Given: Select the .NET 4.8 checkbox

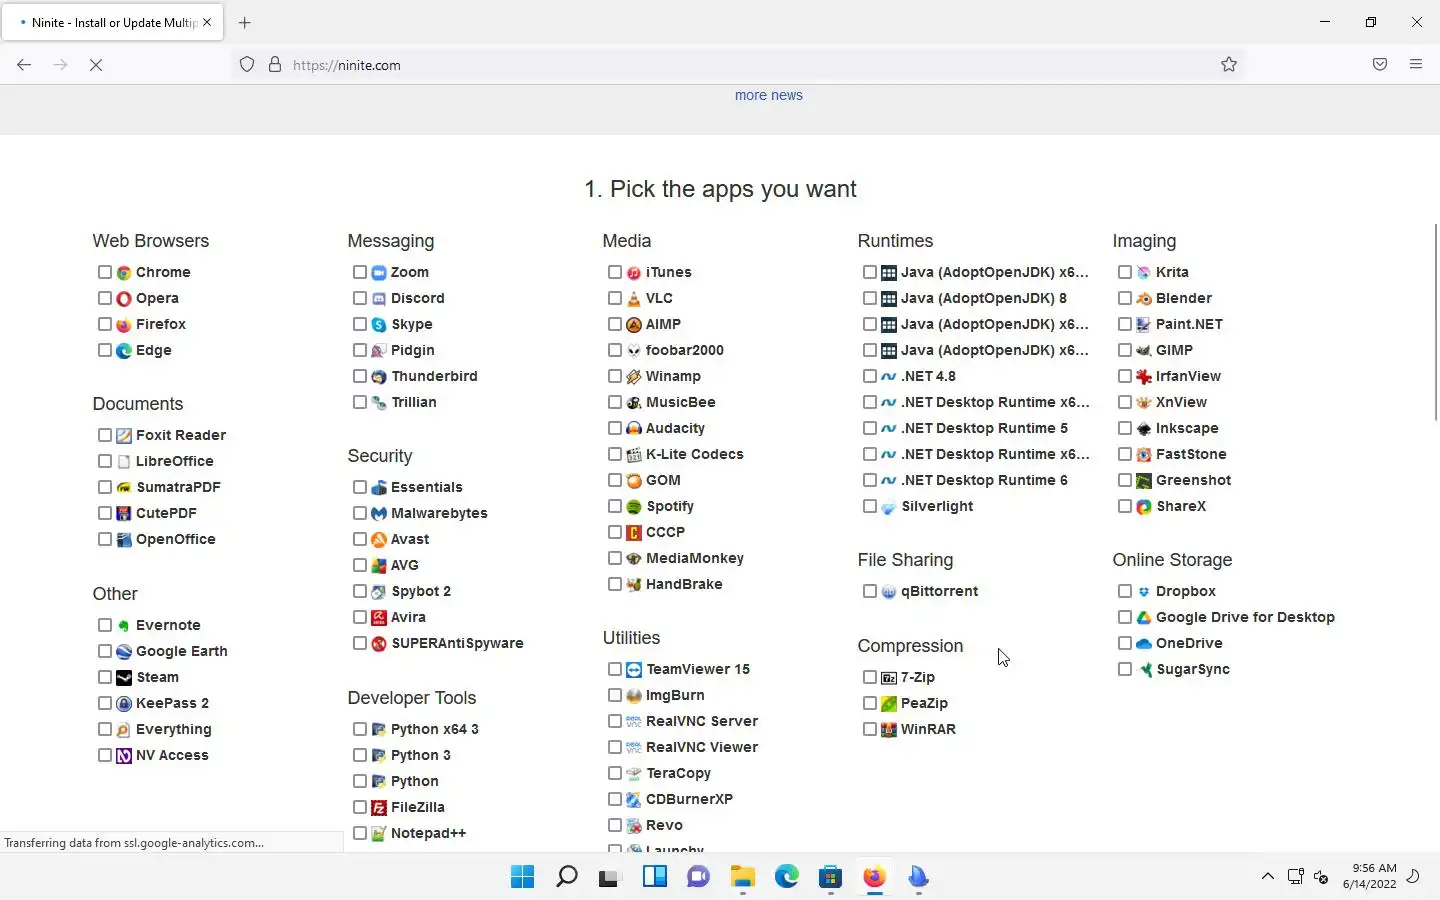Looking at the screenshot, I should pos(870,376).
